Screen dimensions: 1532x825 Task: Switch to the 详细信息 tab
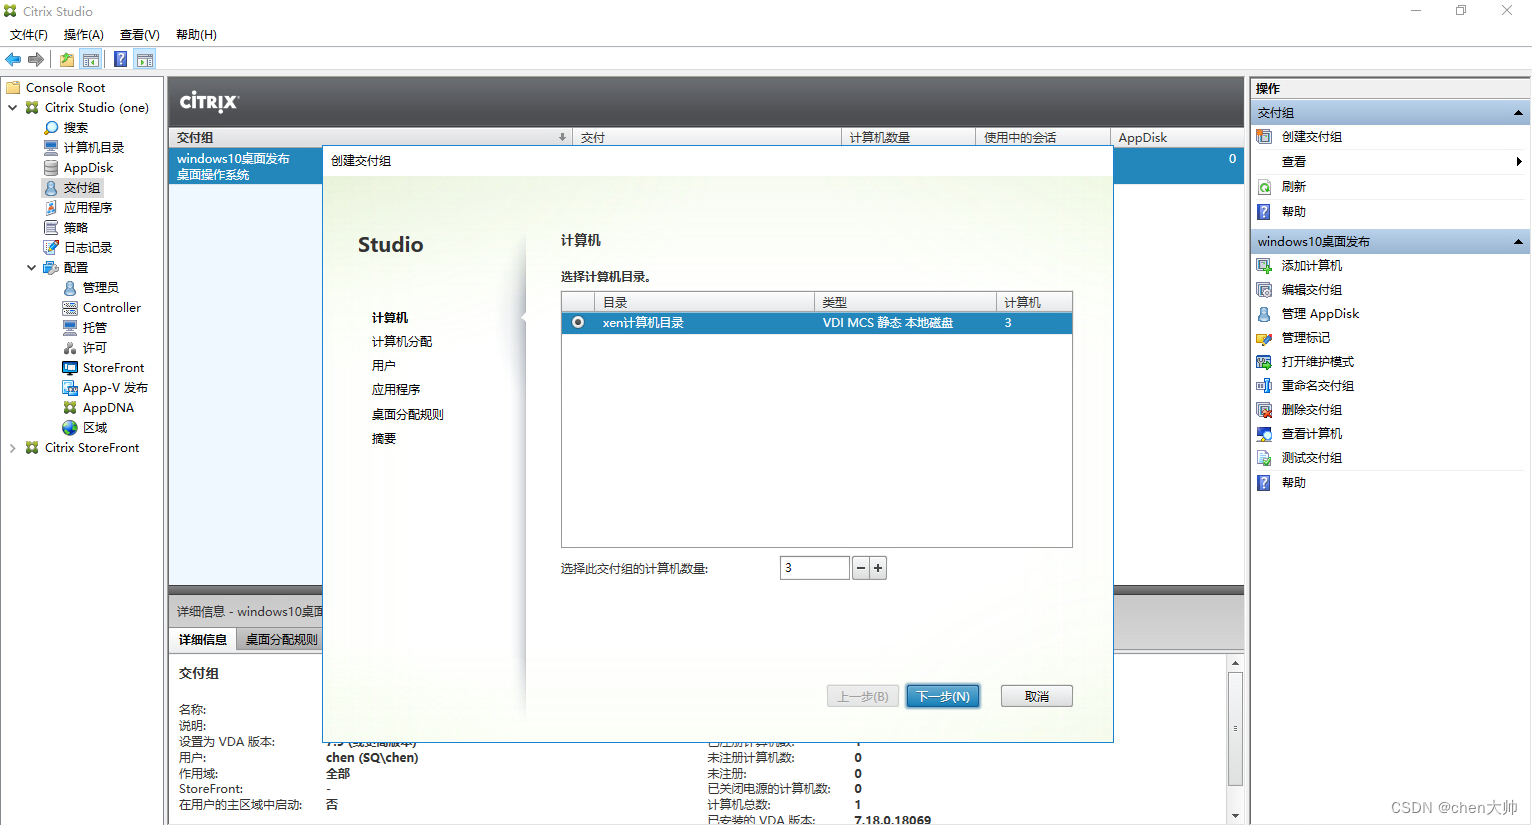(203, 640)
